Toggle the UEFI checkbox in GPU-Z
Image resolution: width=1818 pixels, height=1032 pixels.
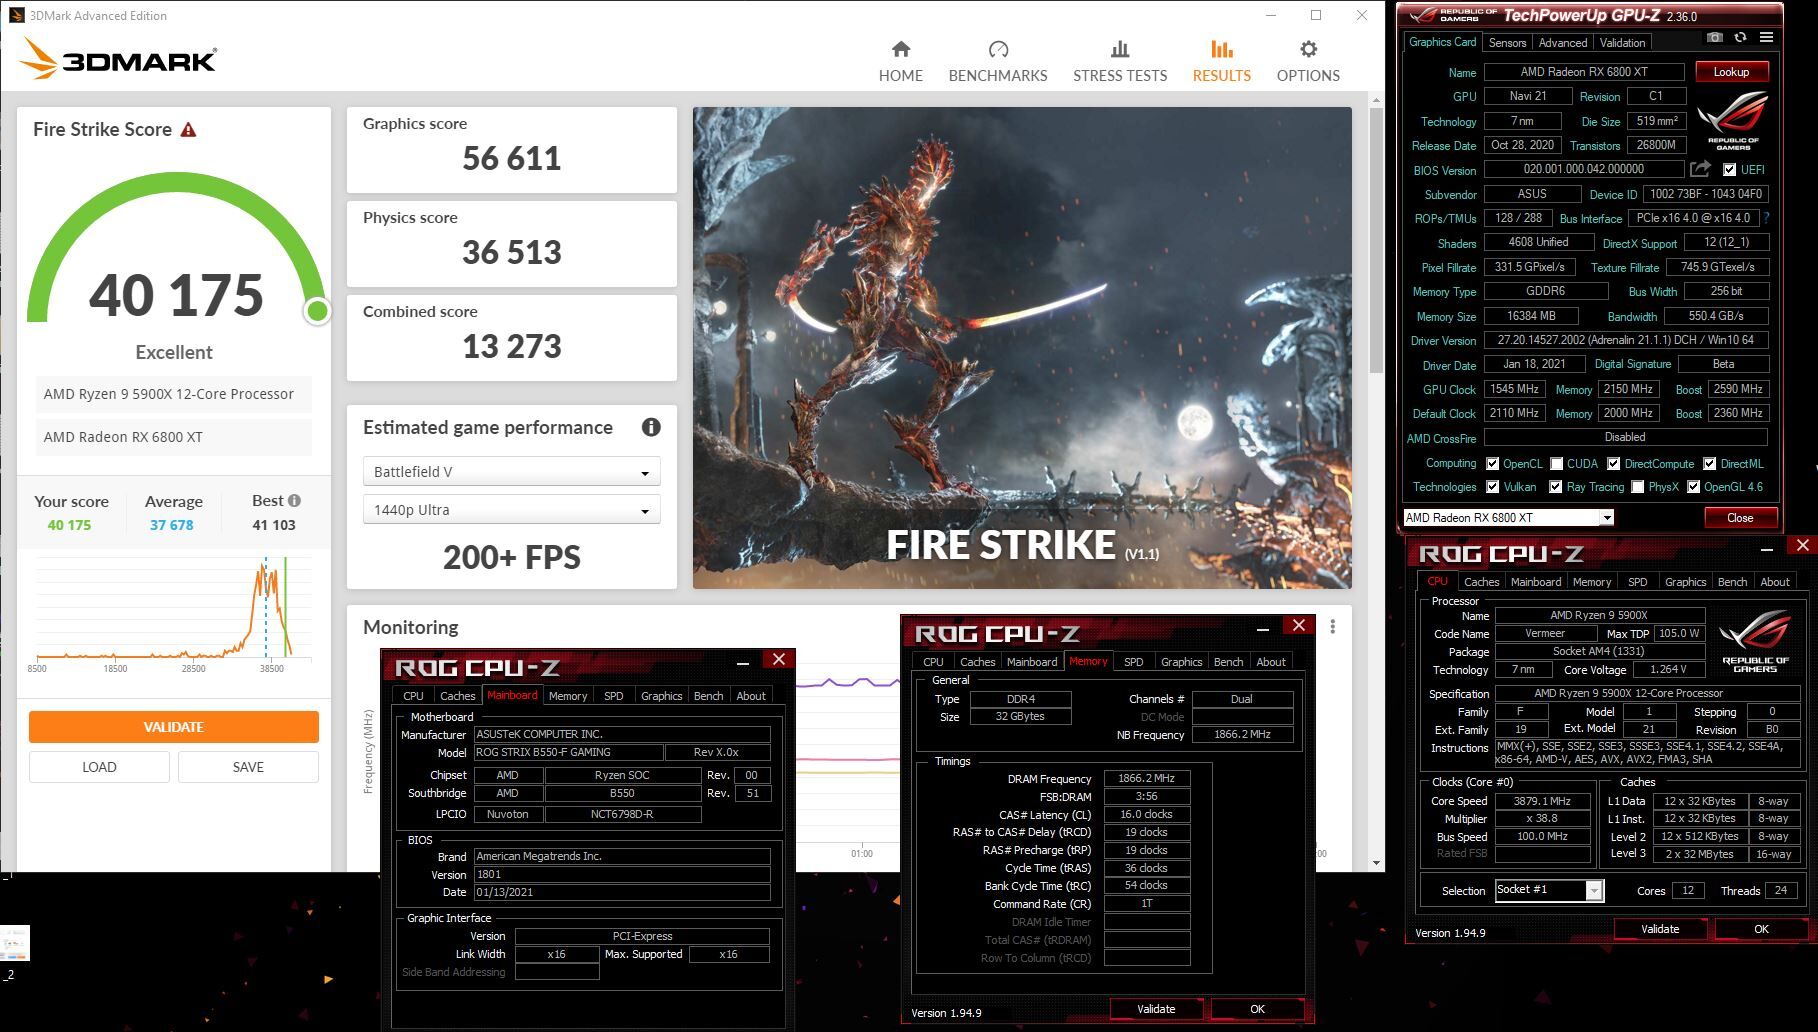(x=1729, y=170)
